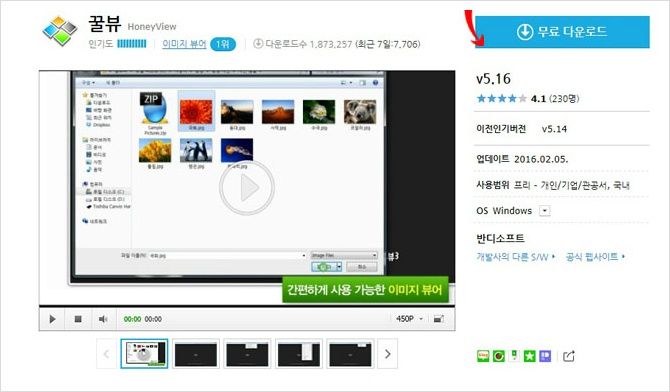
Task: Visit the 공식 웹사이트 link
Action: tap(595, 256)
